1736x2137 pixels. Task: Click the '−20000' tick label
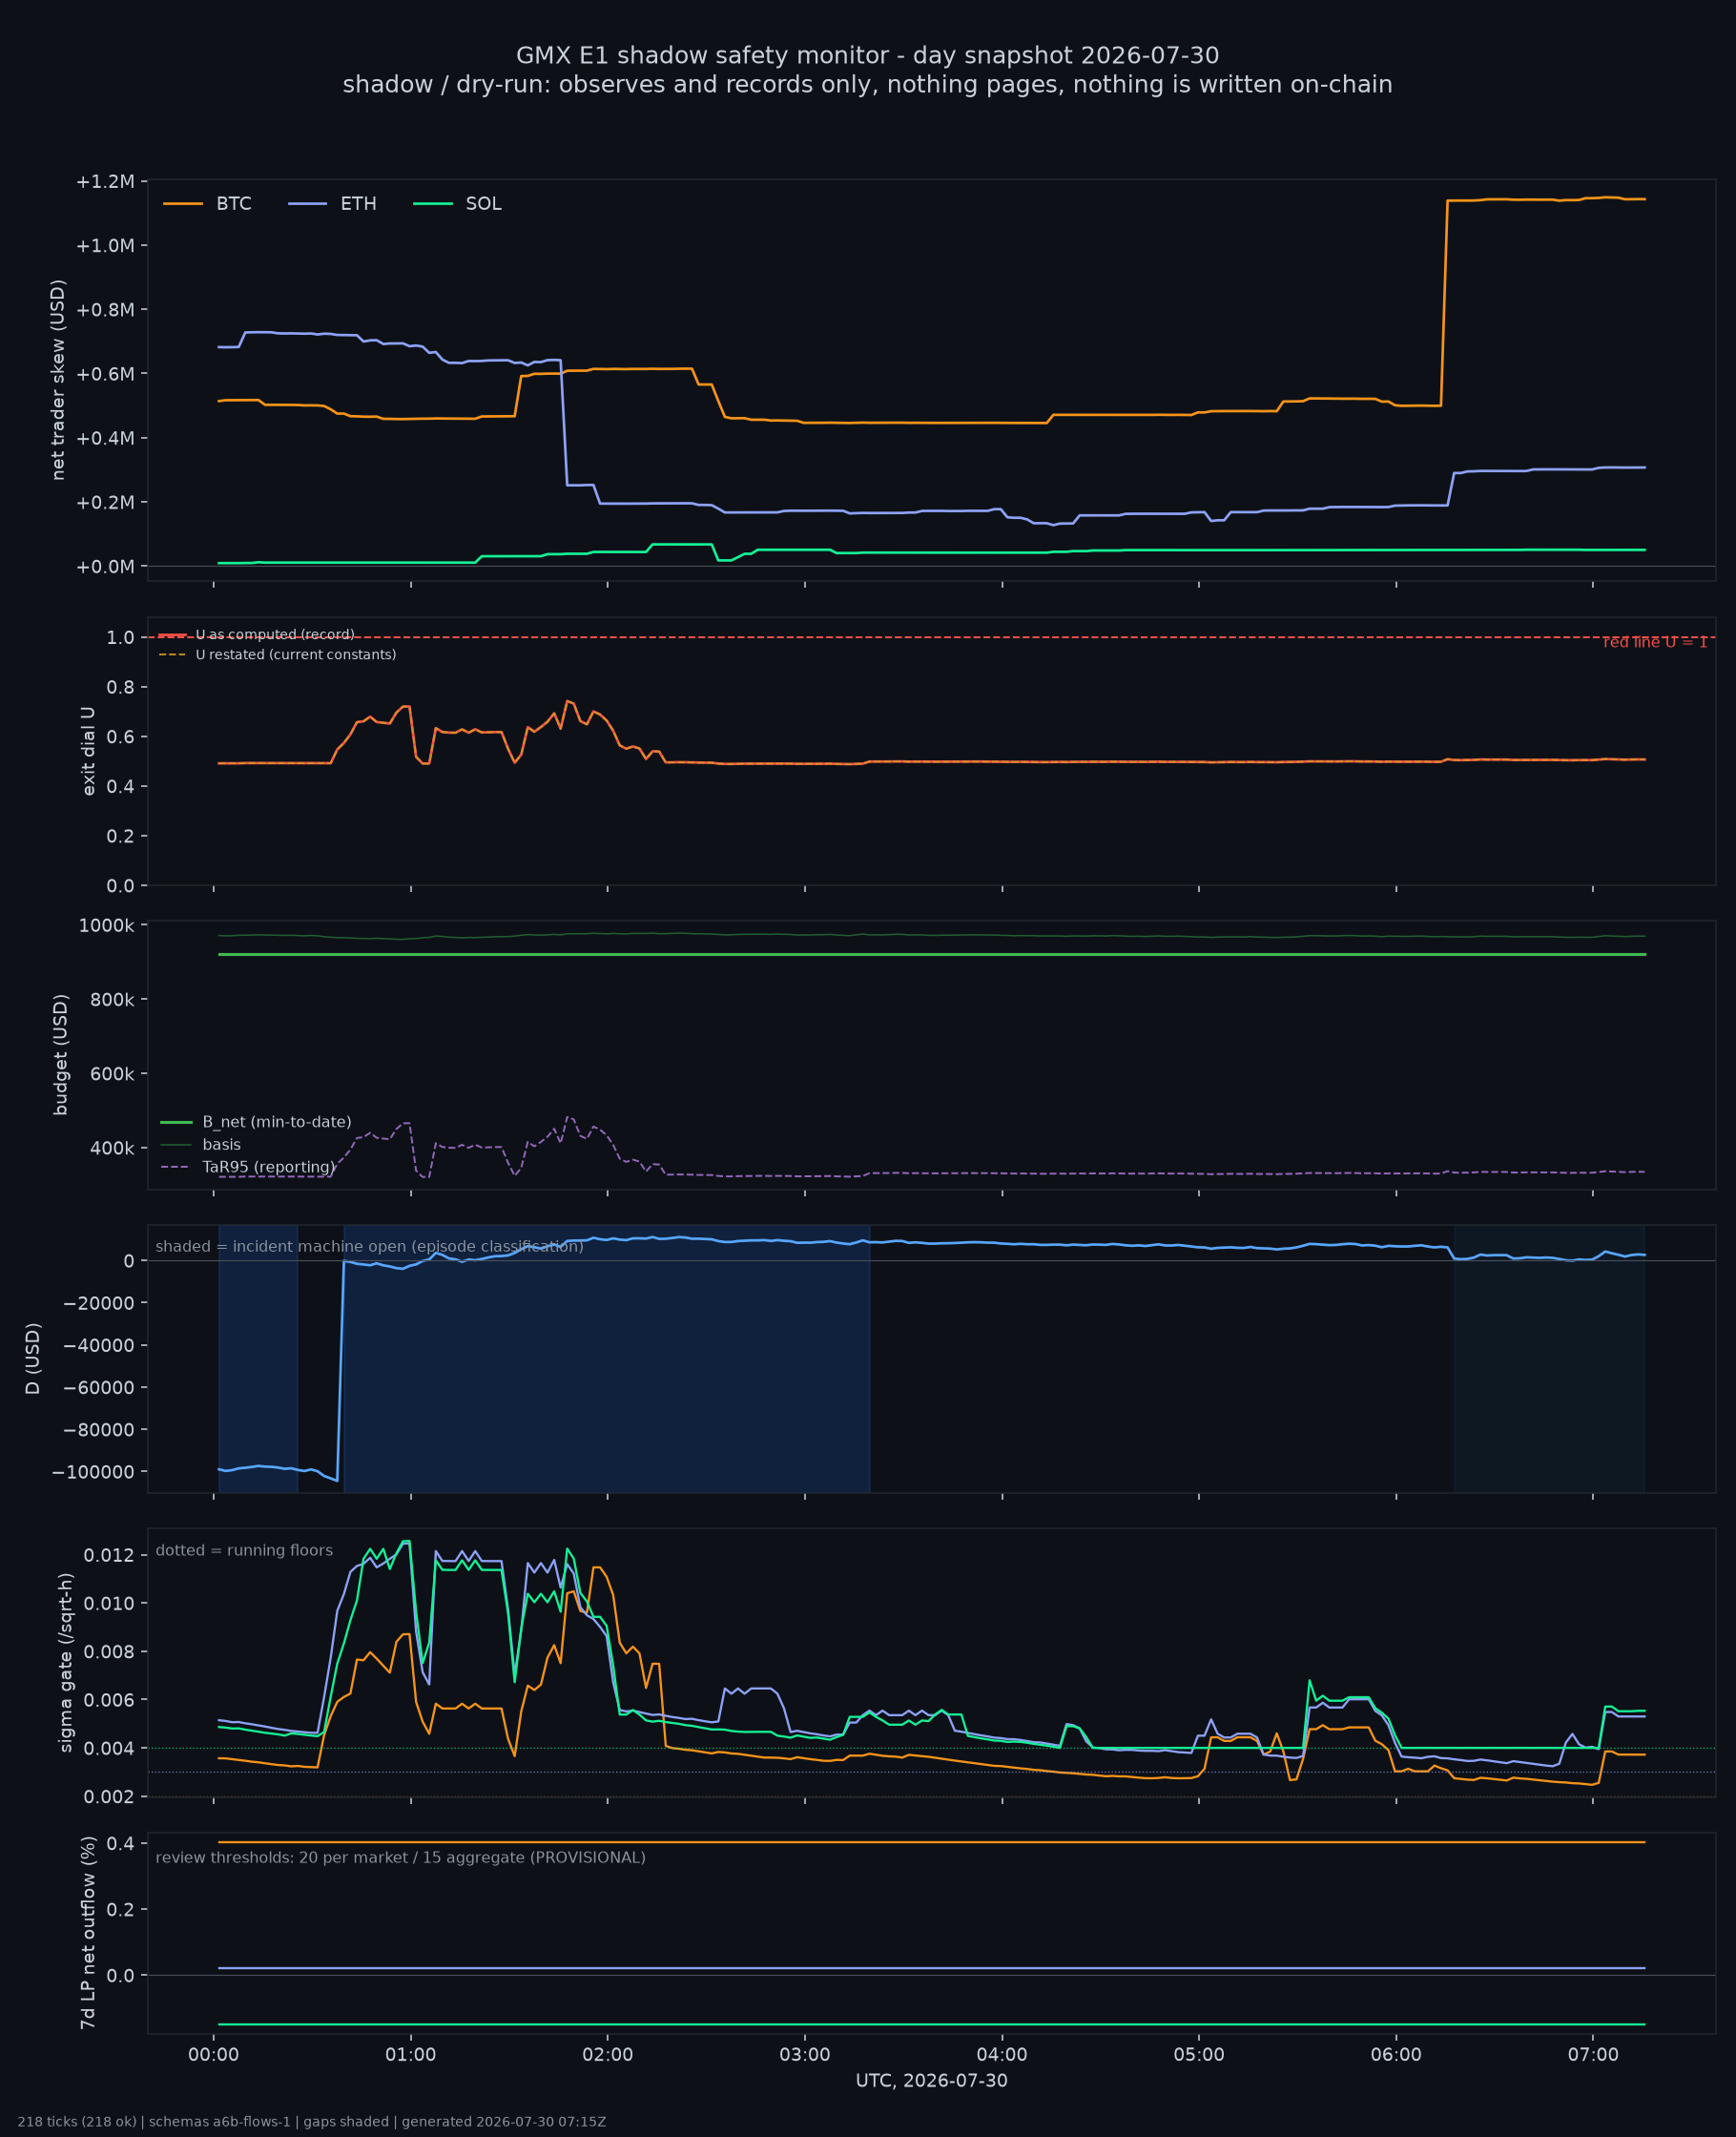click(98, 1303)
